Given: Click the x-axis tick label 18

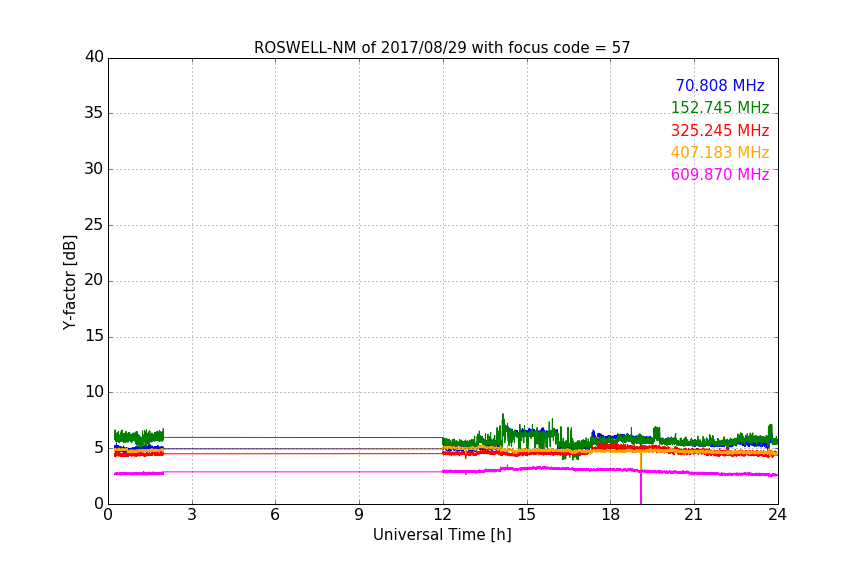Looking at the screenshot, I should (610, 515).
